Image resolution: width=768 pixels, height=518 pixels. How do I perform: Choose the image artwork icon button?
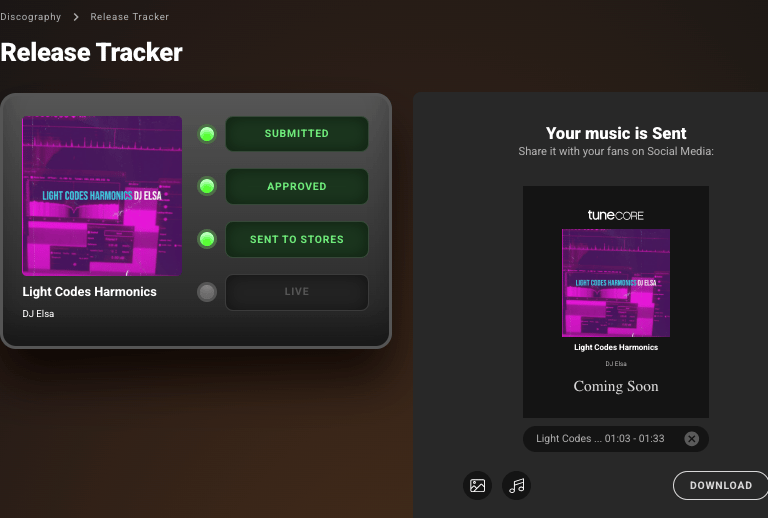click(477, 486)
